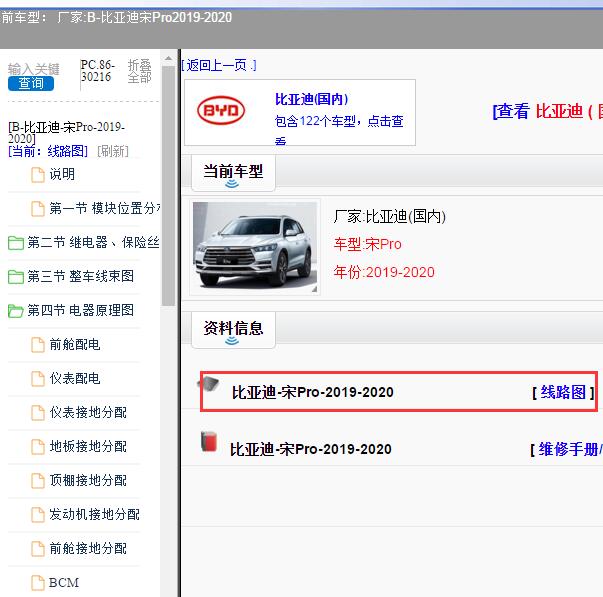Viewport: 603px width, 597px height.
Task: Click page icon beside 前舱接地分配
Action: (38, 549)
